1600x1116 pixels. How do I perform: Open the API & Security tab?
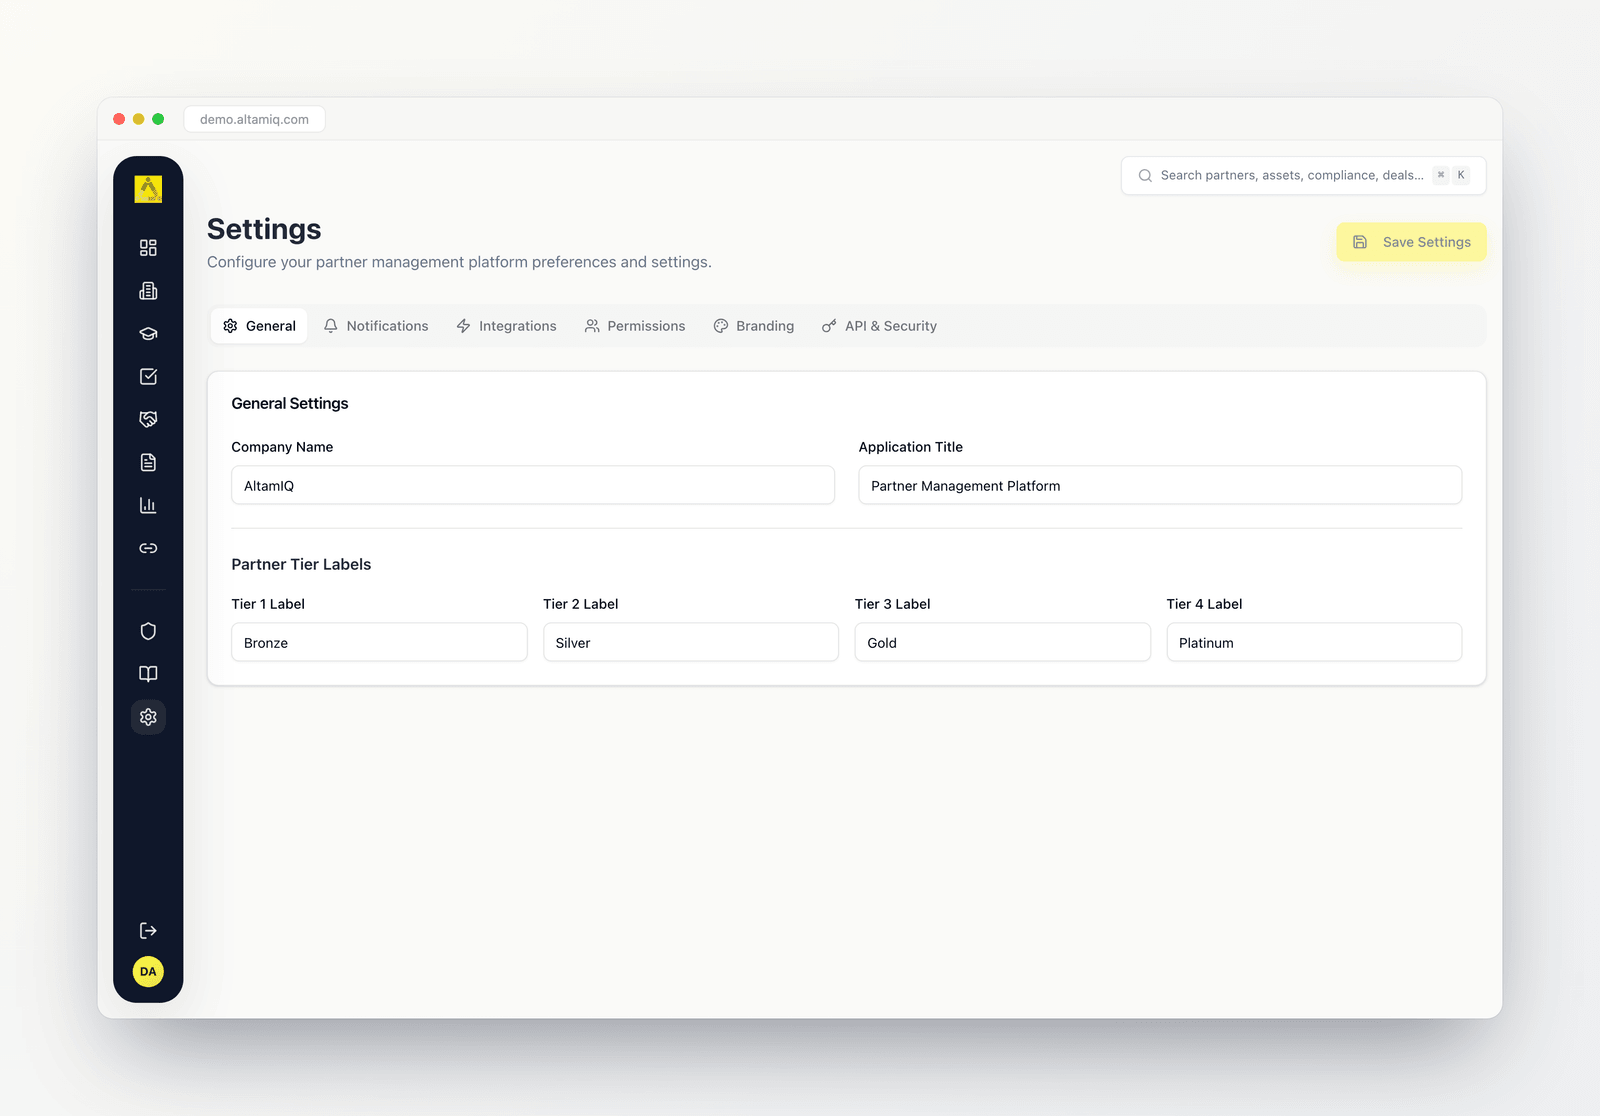pos(879,326)
